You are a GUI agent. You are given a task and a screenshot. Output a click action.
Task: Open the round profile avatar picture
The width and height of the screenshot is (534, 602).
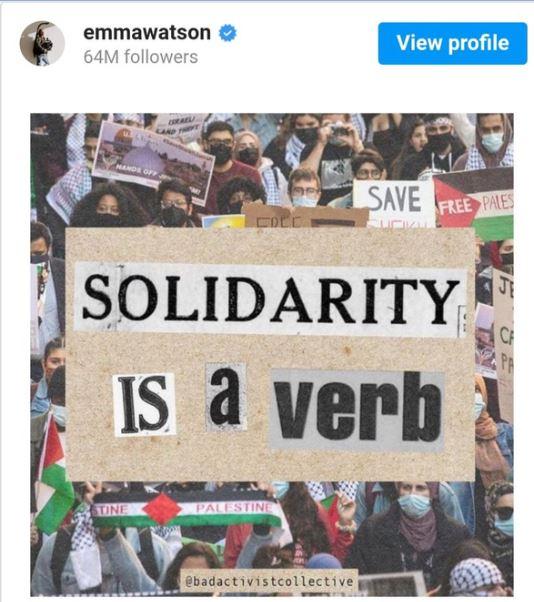point(42,43)
